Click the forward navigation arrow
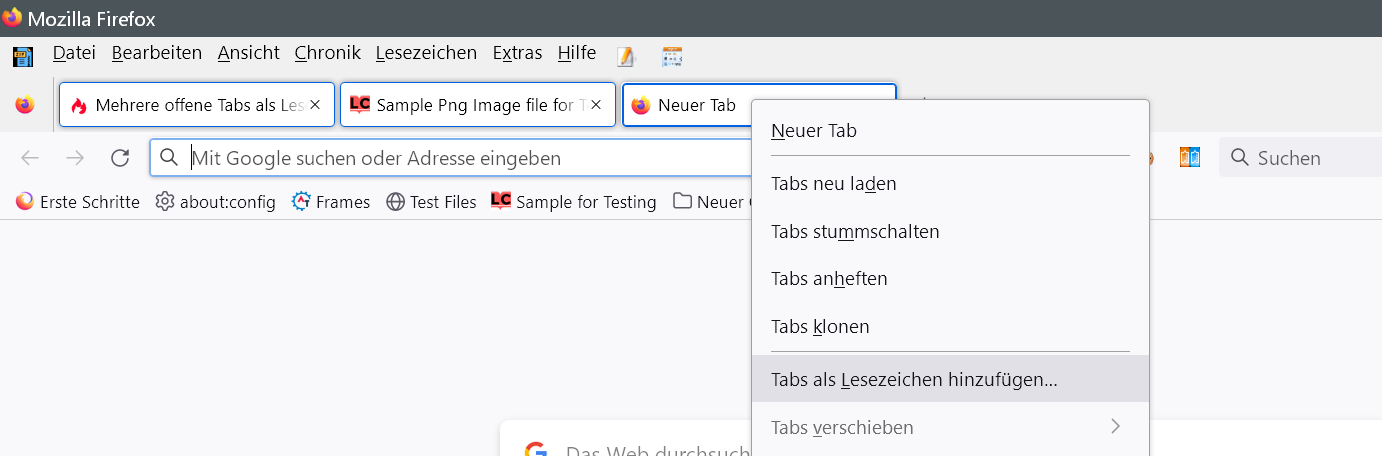The height and width of the screenshot is (456, 1382). 75,158
